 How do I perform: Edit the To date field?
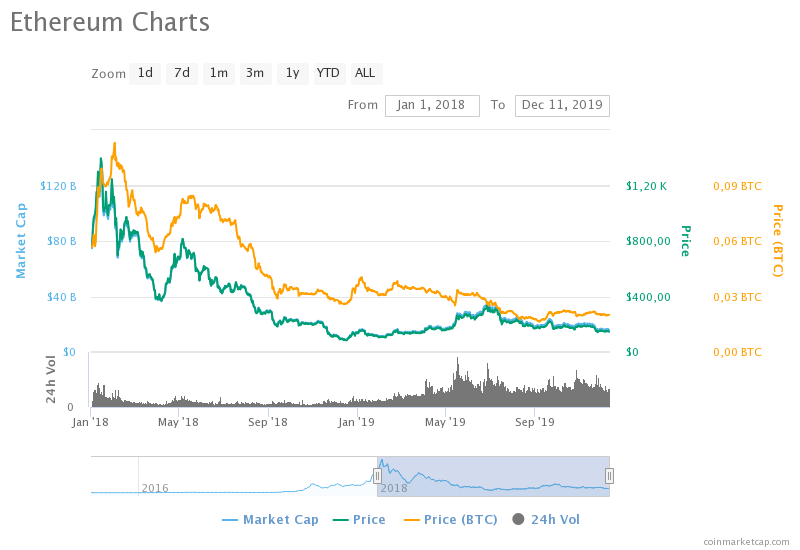click(x=562, y=105)
